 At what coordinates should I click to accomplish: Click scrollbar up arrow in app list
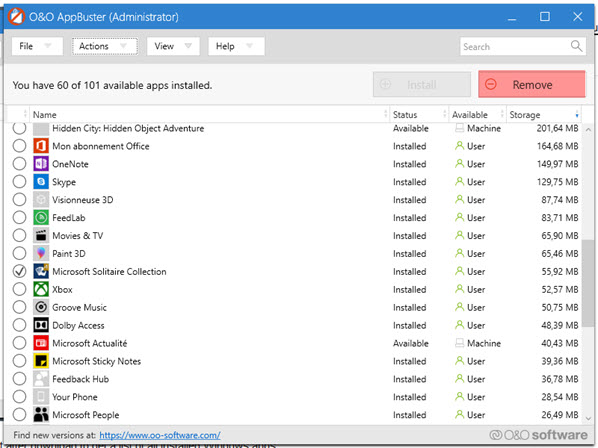(588, 130)
